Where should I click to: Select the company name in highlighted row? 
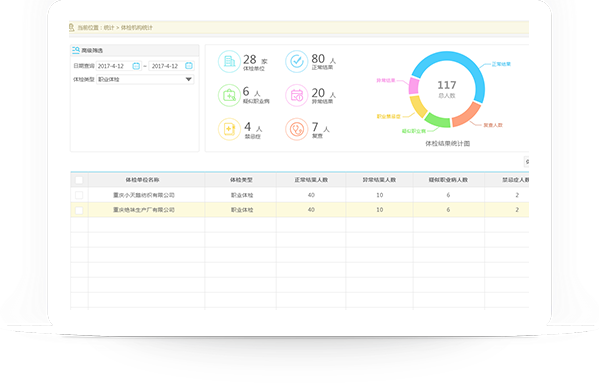[x=144, y=210]
